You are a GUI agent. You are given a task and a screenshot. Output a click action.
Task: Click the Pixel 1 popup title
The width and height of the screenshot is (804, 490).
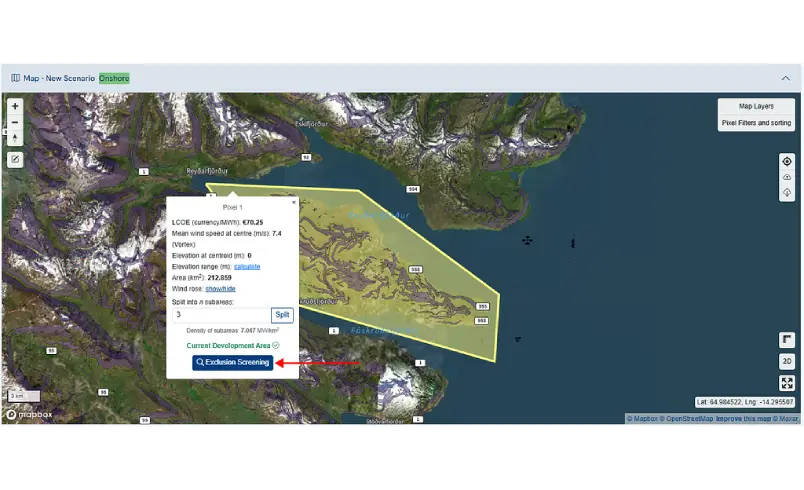(x=232, y=208)
